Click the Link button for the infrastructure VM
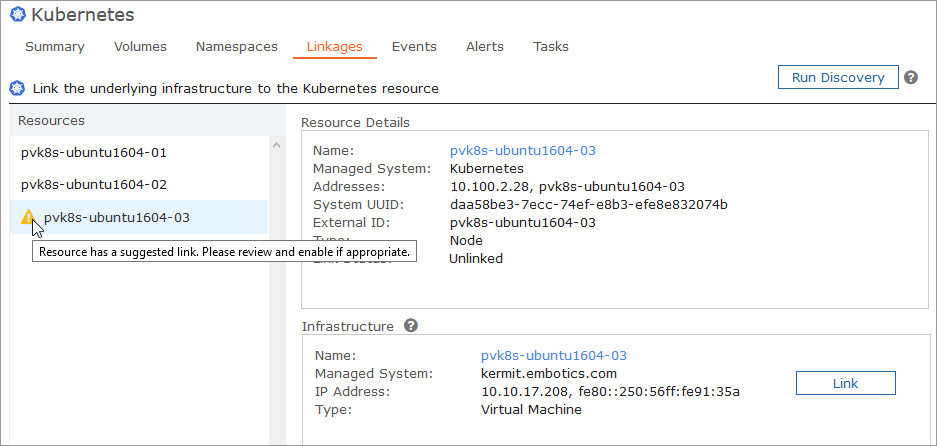The image size is (937, 446). 846,383
